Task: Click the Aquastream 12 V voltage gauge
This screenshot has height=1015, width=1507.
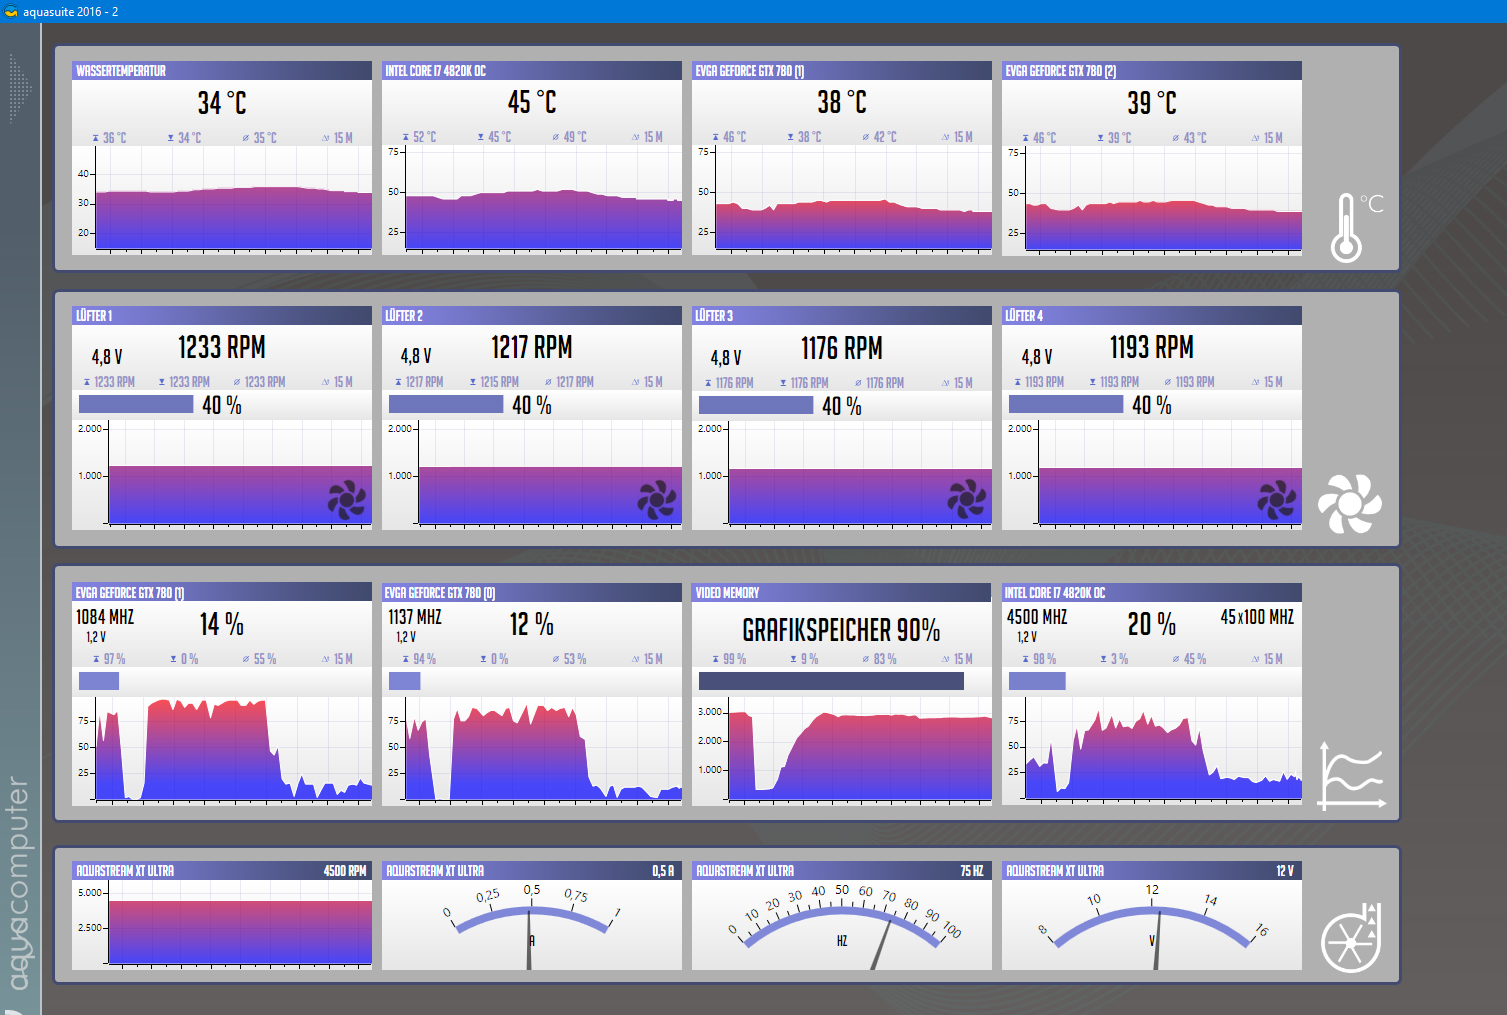Action: pos(1152,925)
